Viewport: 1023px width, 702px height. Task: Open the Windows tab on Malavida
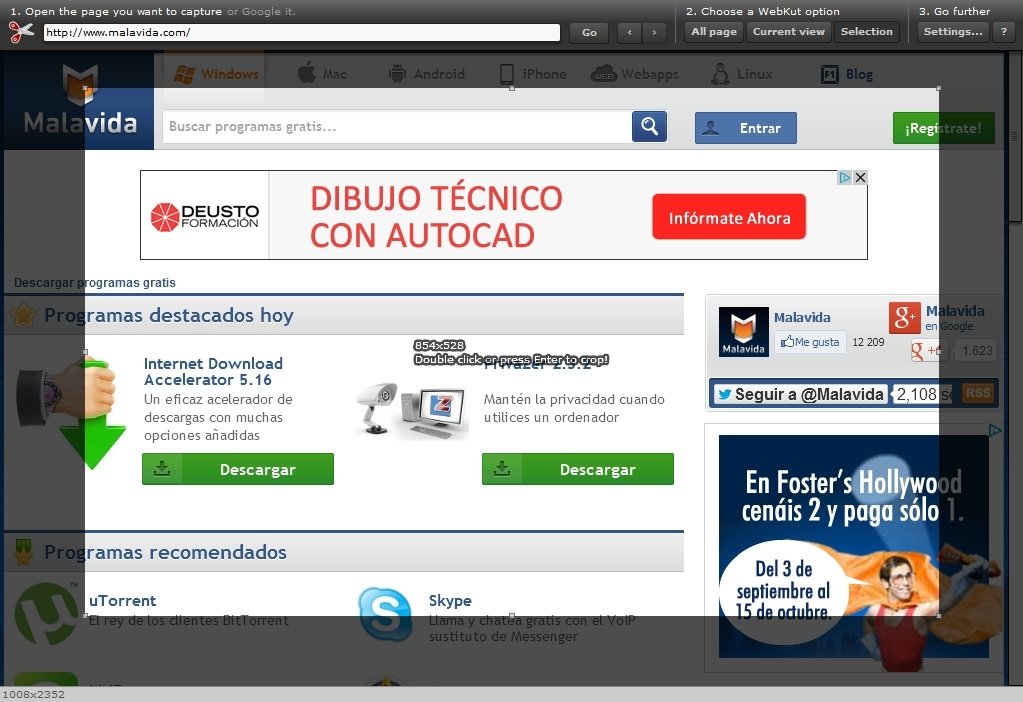pyautogui.click(x=214, y=74)
